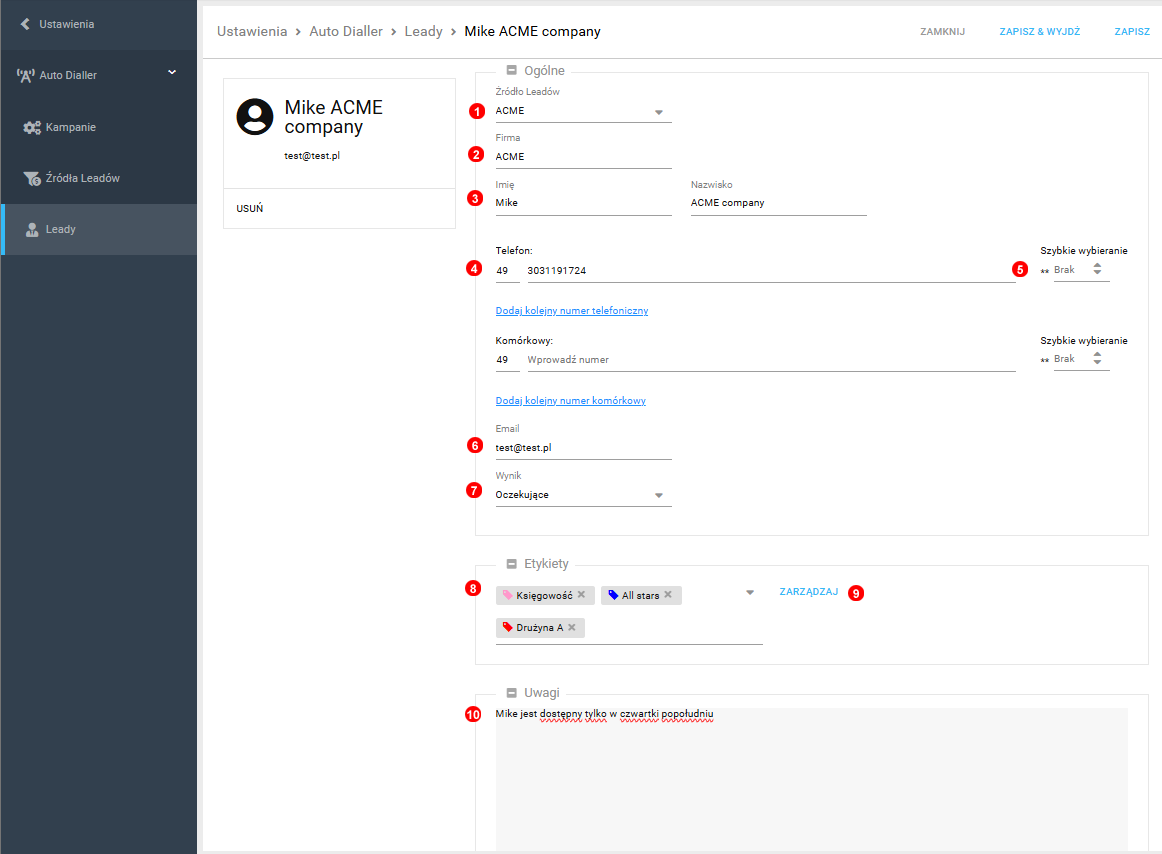Click the Auto Dialler antenna icon
1162x854 pixels.
(x=26, y=75)
